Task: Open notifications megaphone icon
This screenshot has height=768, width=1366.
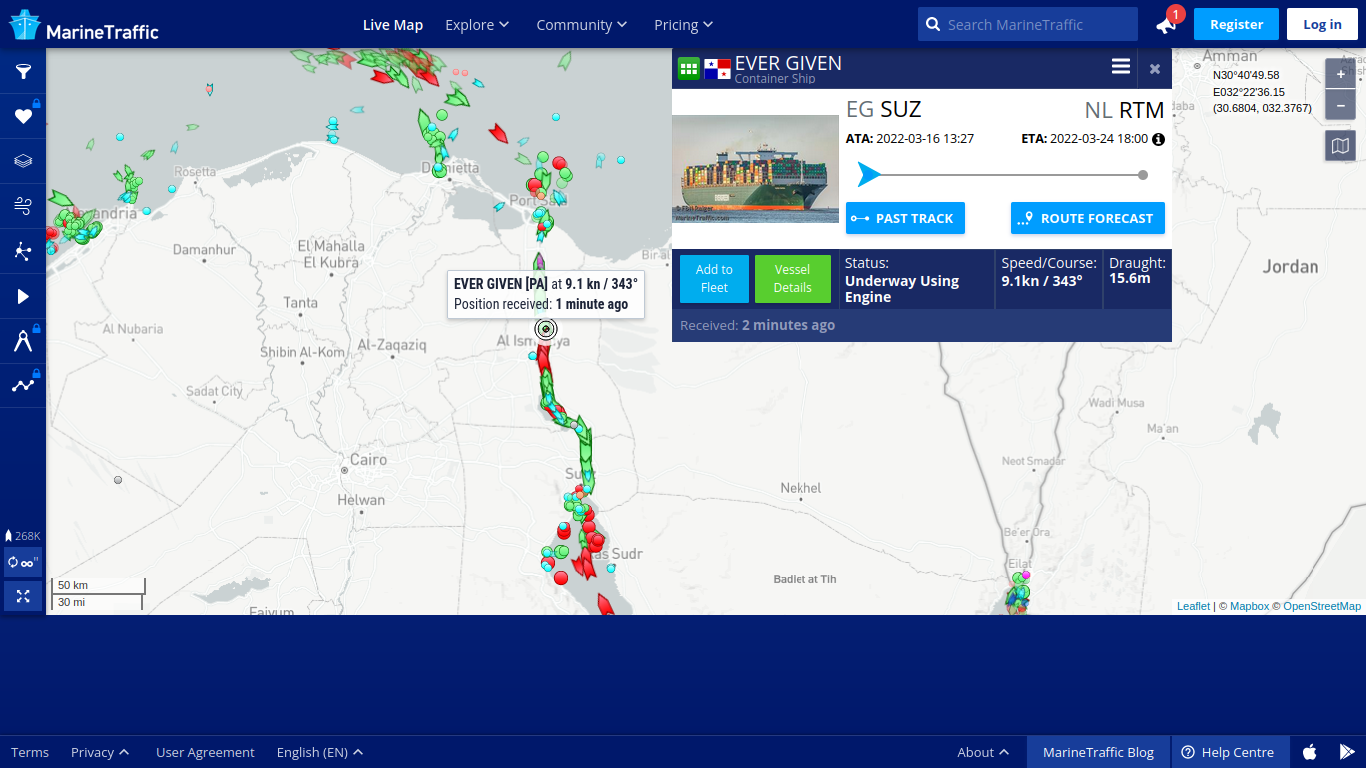Action: (1166, 25)
